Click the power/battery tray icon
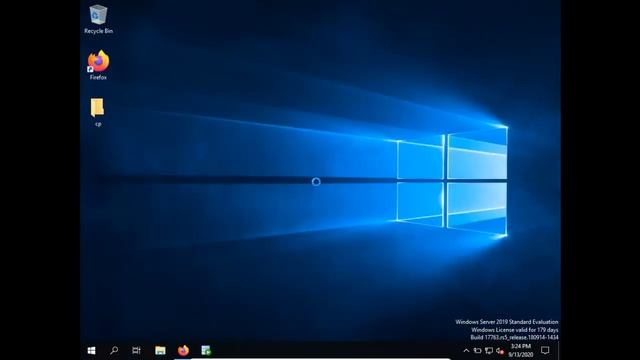Screen dimensions: 640x360 (x=478, y=351)
